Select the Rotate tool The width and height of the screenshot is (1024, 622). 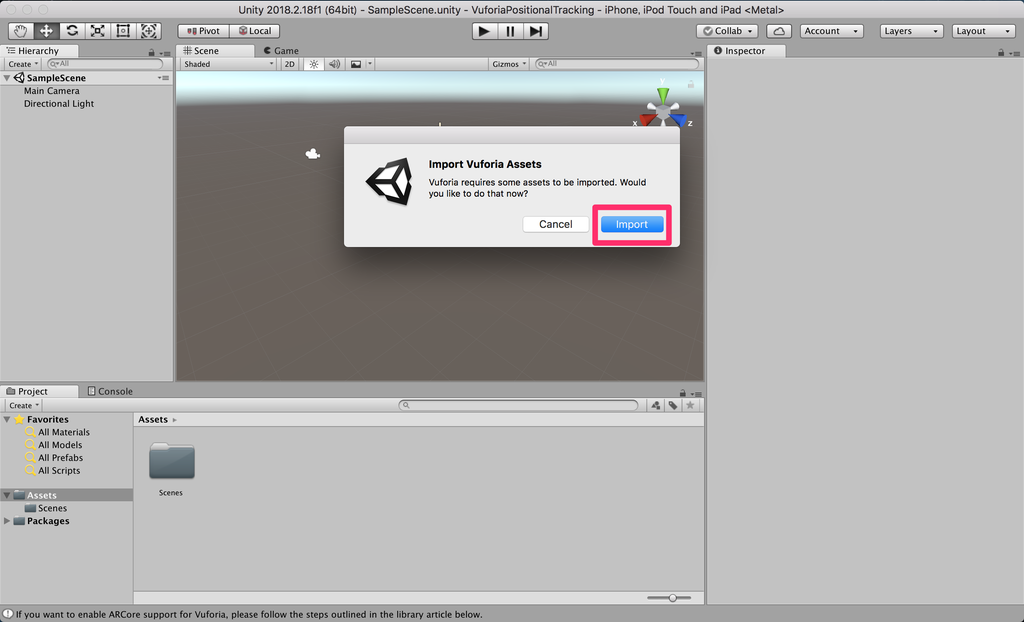(72, 31)
